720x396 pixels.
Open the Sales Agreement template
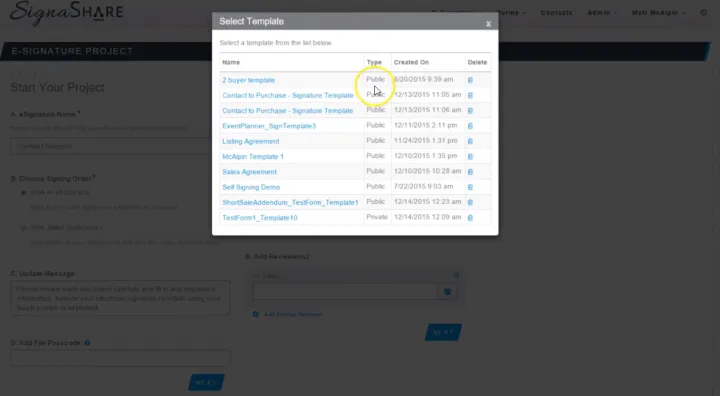pyautogui.click(x=249, y=172)
